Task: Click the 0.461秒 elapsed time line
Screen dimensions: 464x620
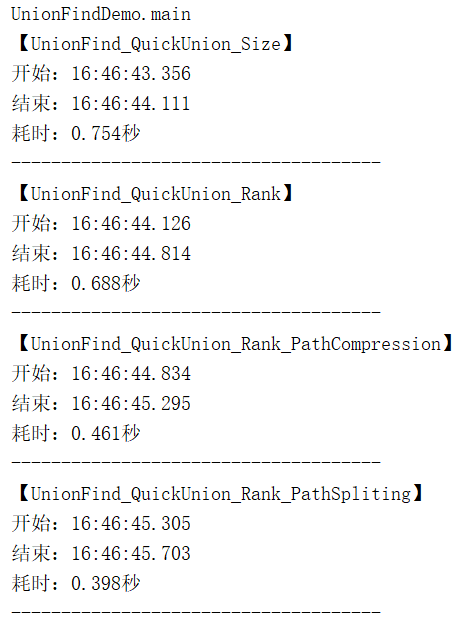Action: tap(76, 433)
